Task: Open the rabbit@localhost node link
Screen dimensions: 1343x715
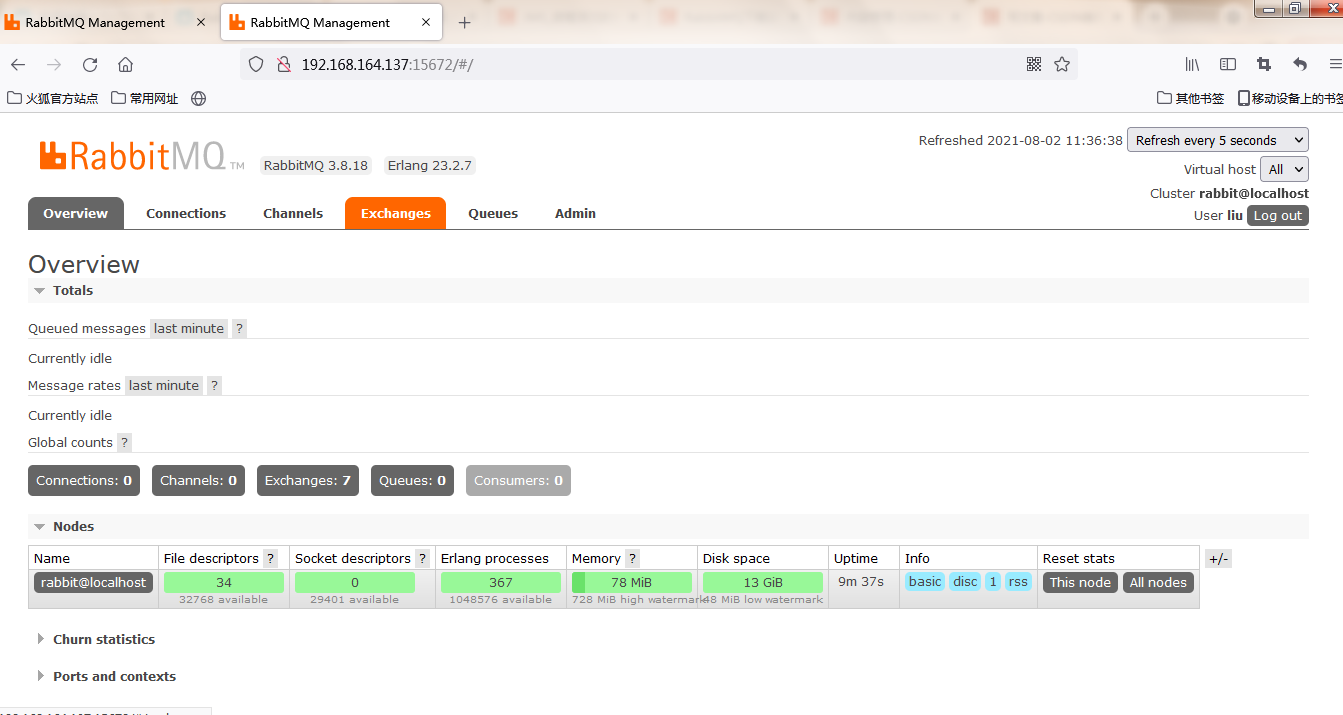Action: point(94,582)
